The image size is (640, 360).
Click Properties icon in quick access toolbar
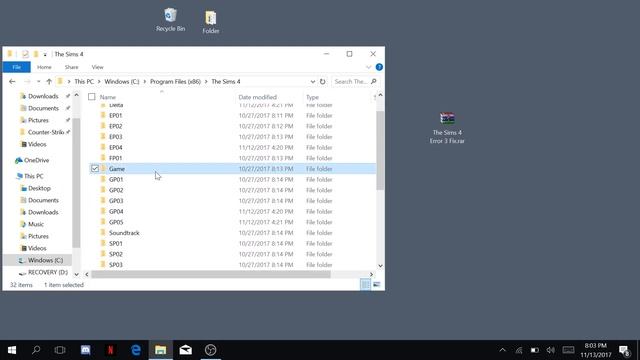[25, 54]
